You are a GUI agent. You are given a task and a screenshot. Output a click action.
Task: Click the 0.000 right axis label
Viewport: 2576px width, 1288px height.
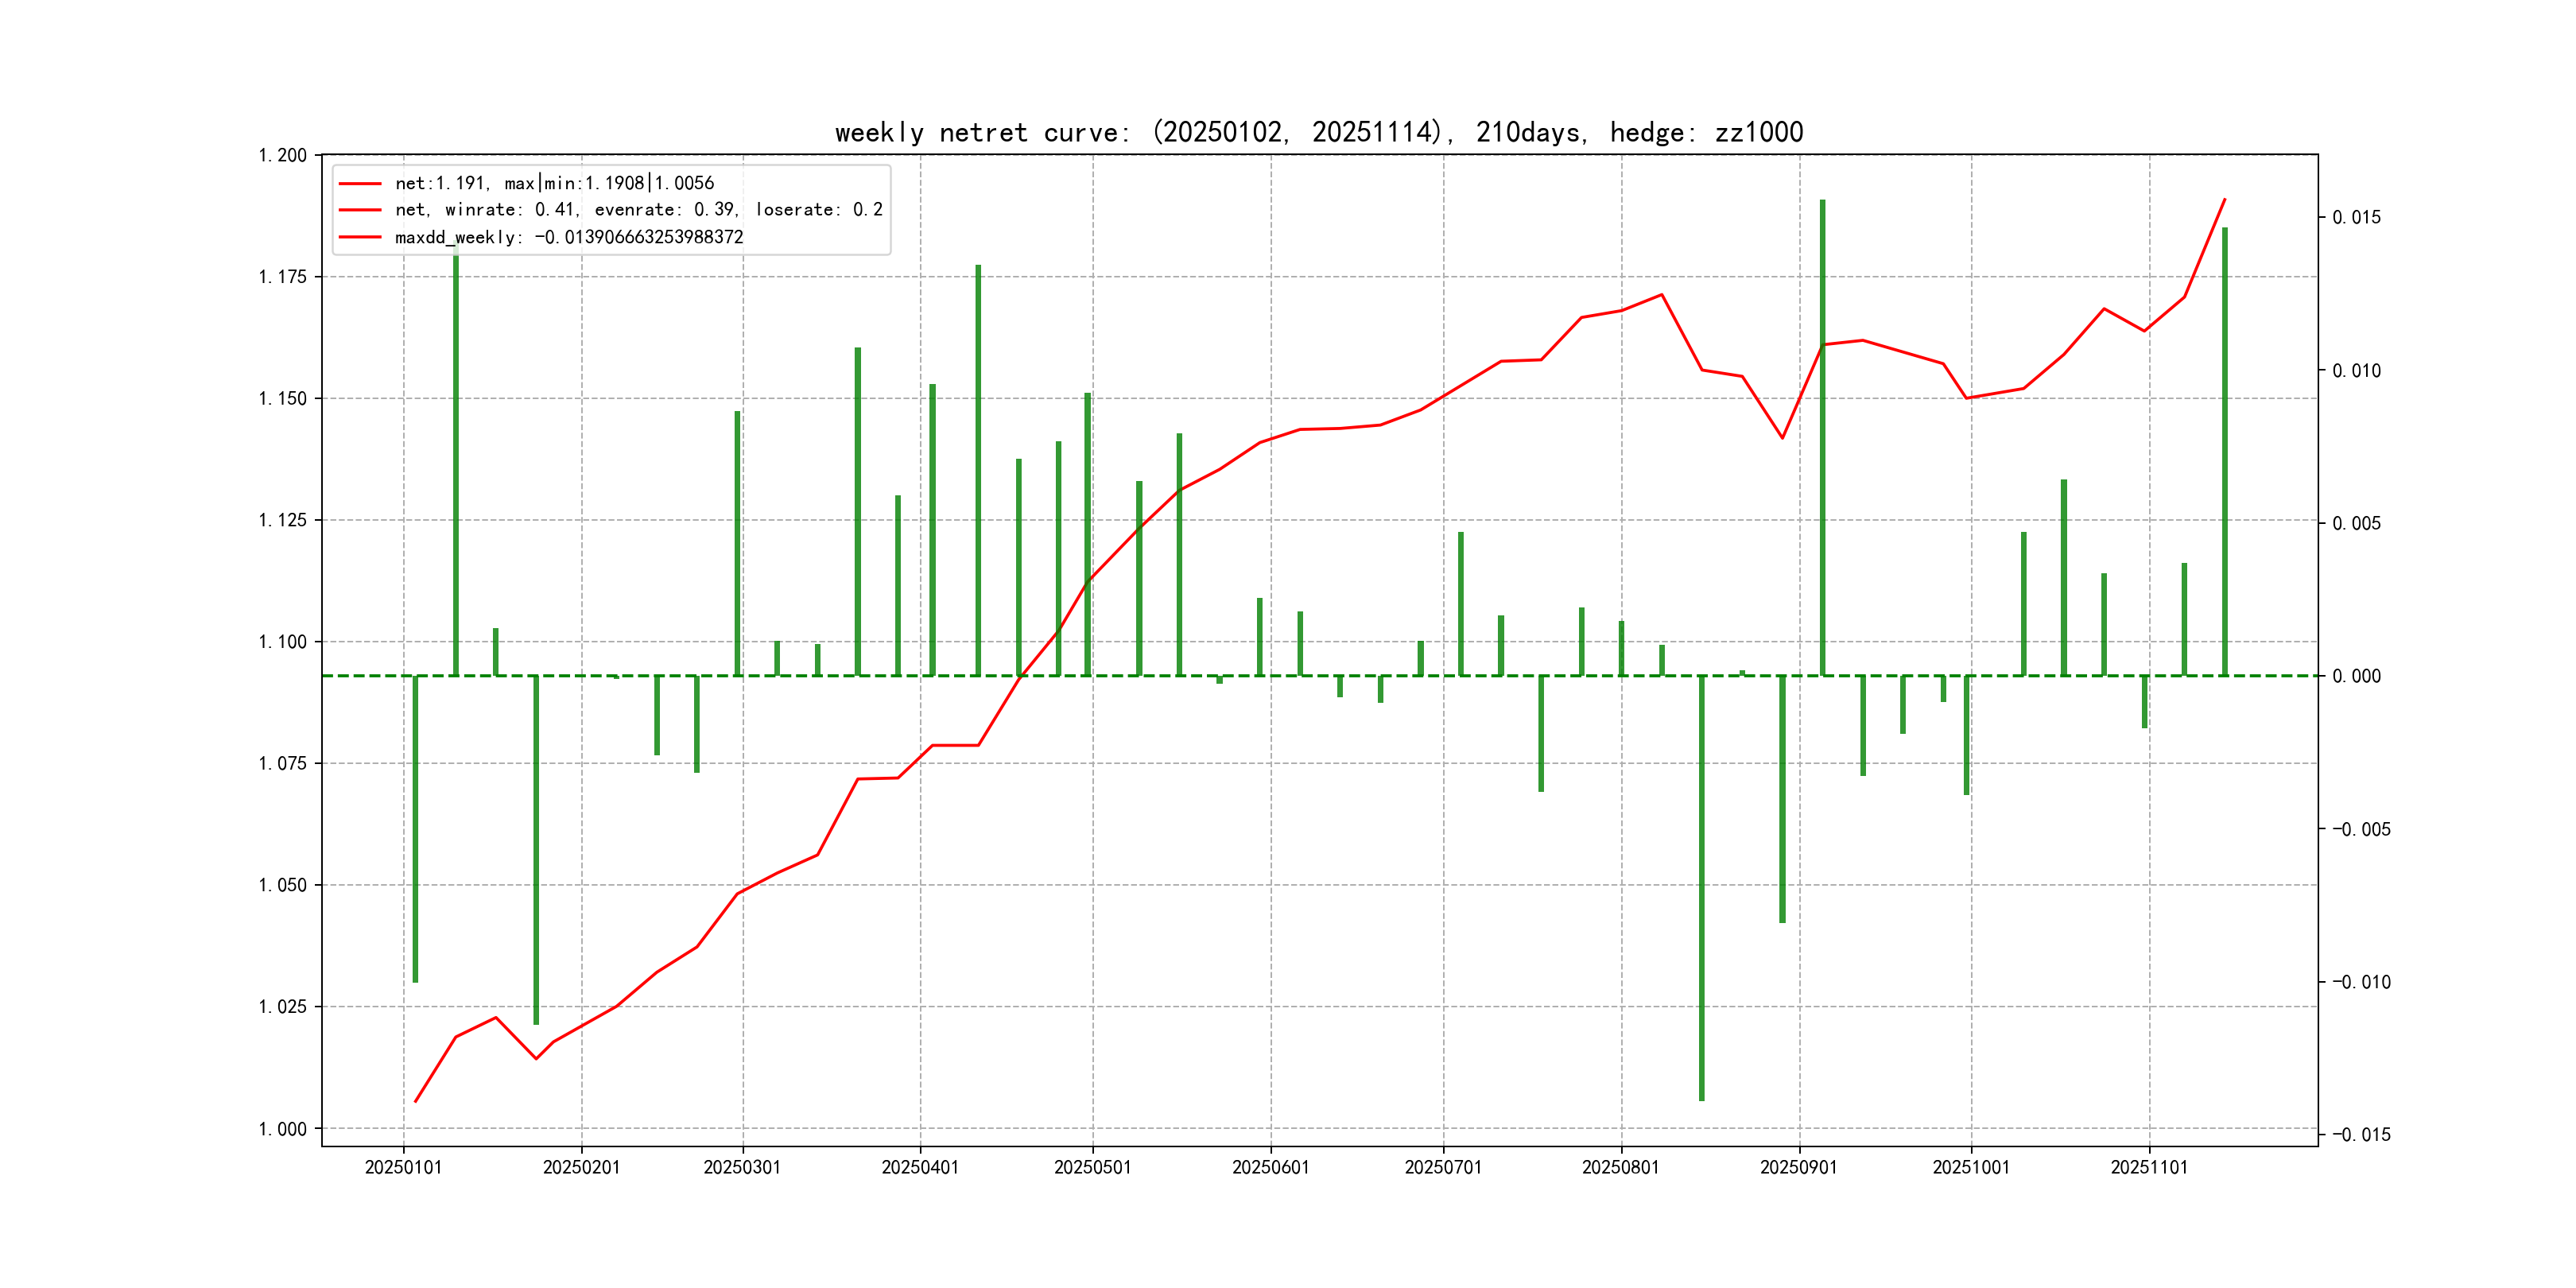click(2356, 676)
